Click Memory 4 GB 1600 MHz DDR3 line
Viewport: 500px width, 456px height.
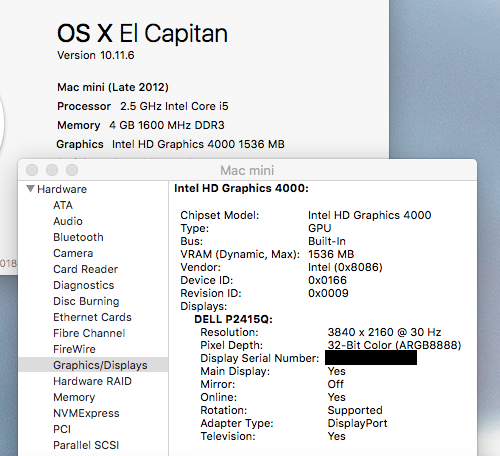click(141, 125)
